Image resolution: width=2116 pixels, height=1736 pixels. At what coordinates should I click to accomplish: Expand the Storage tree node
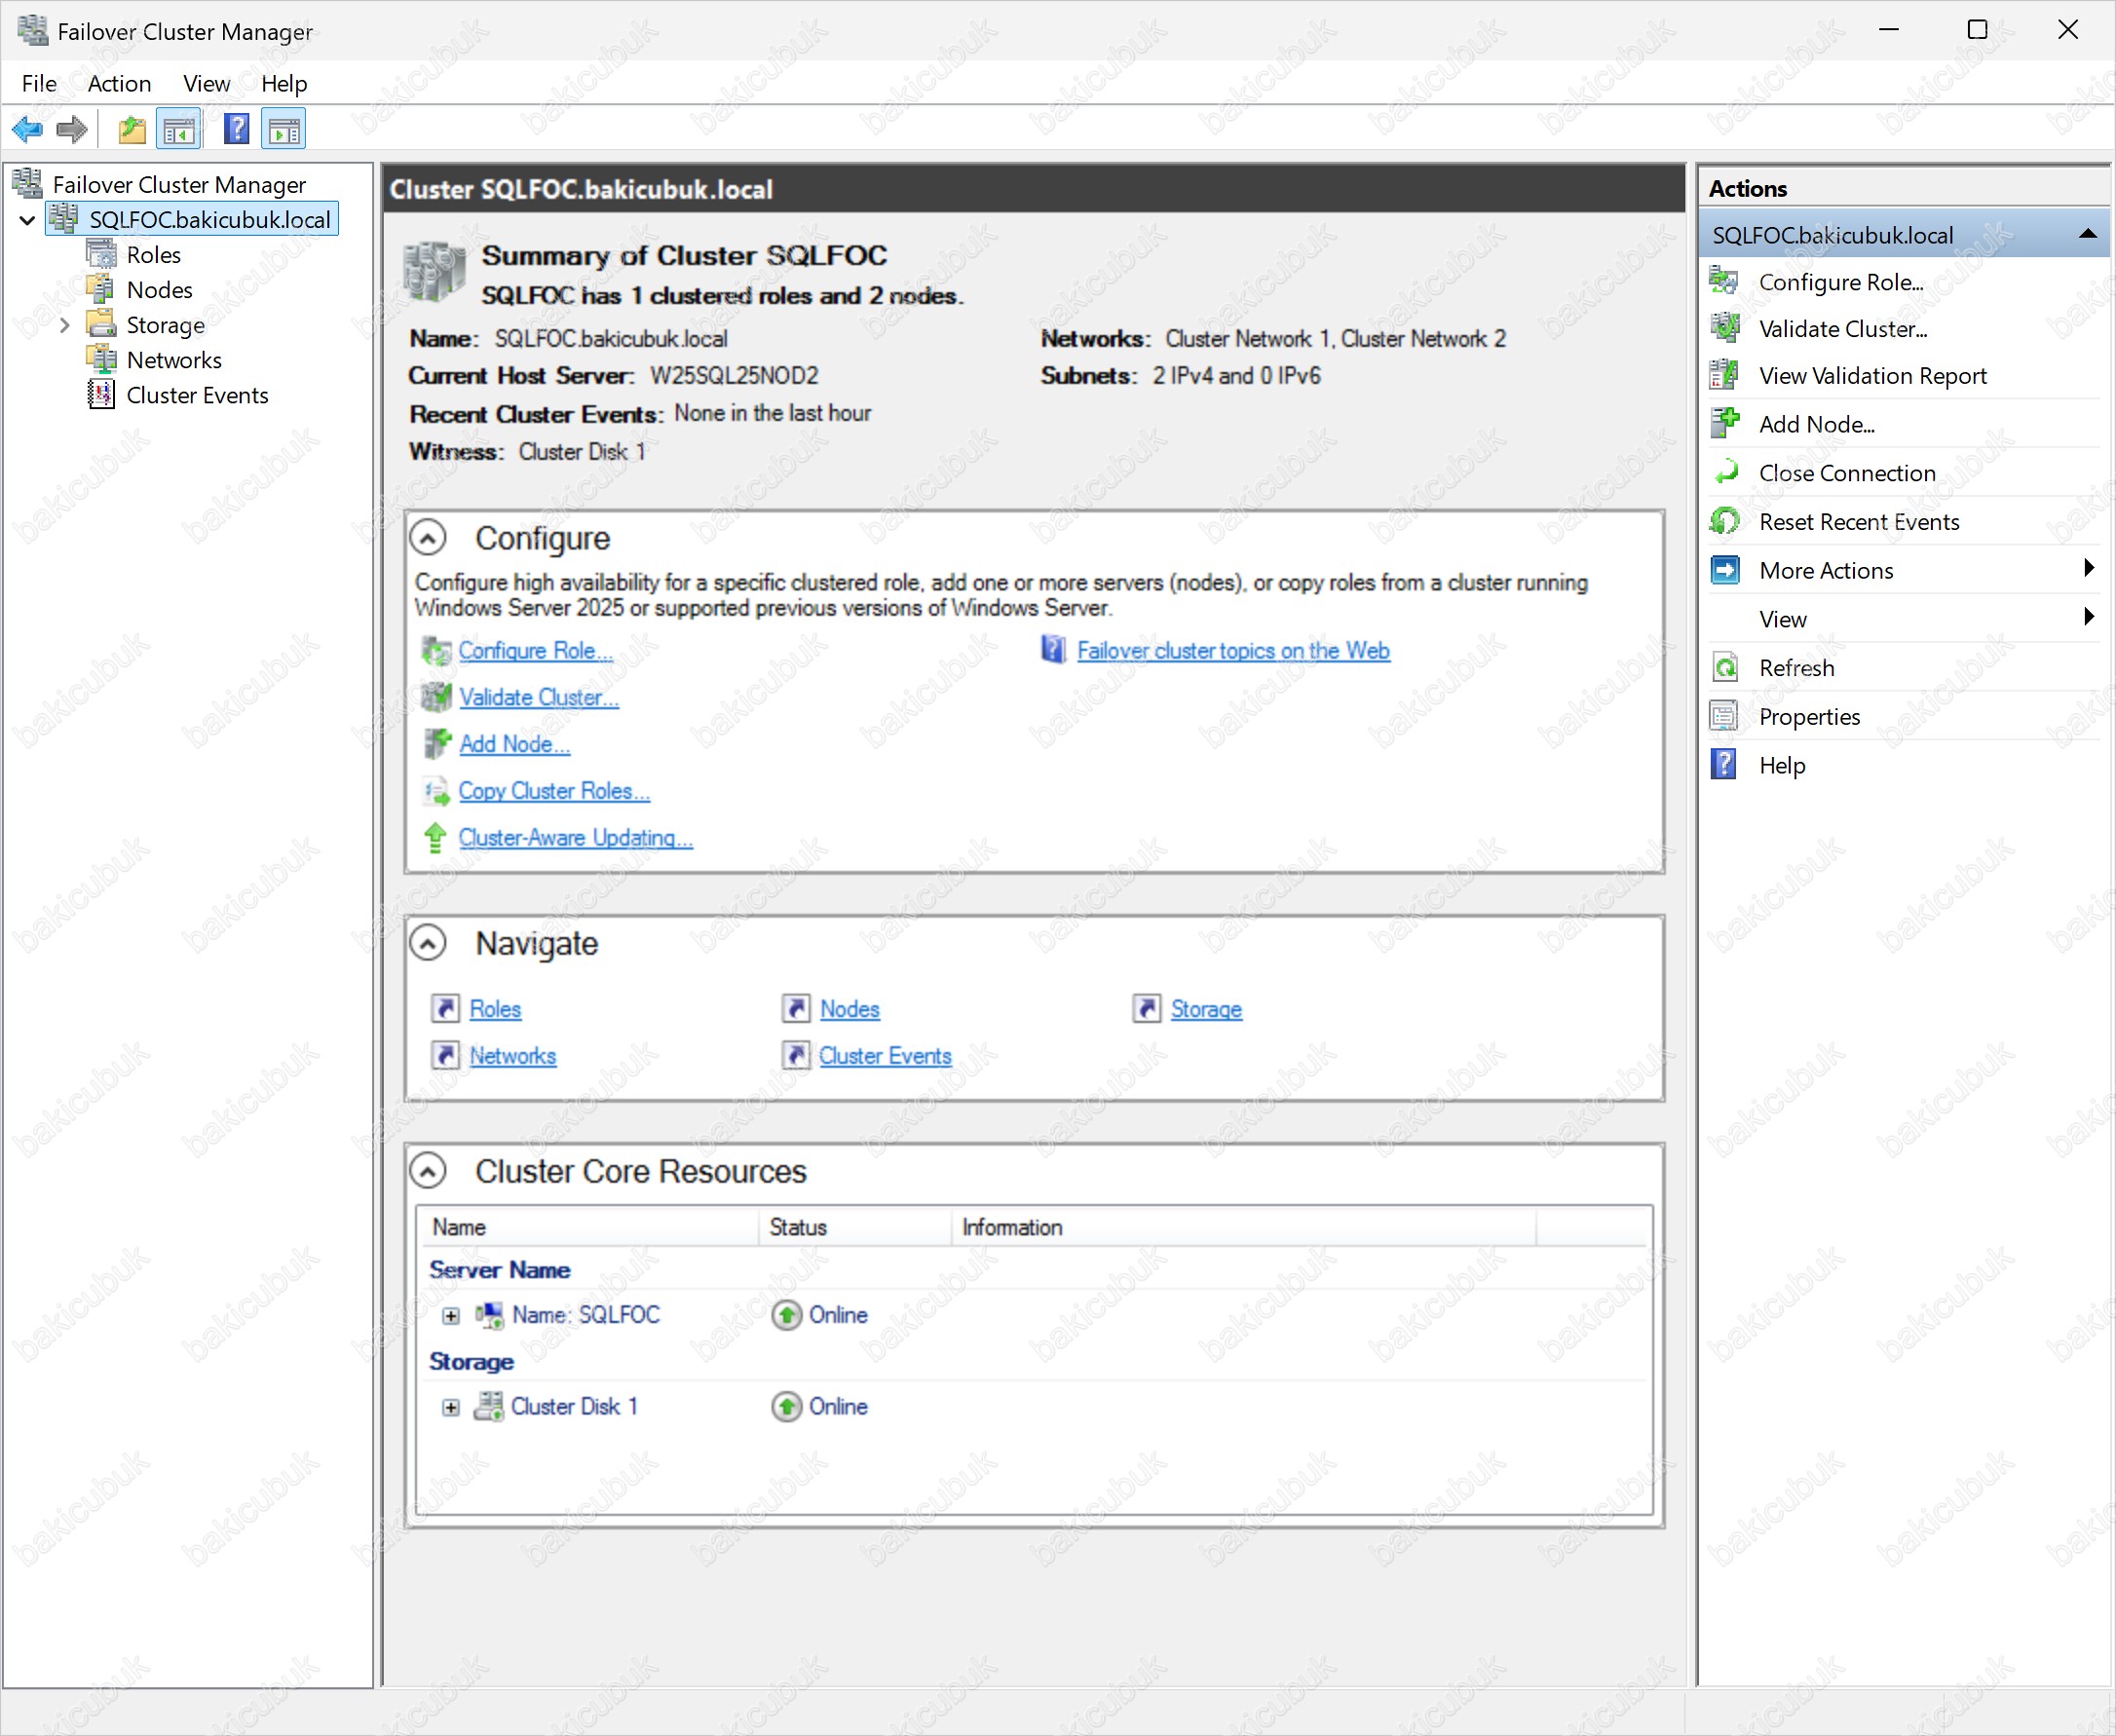64,325
